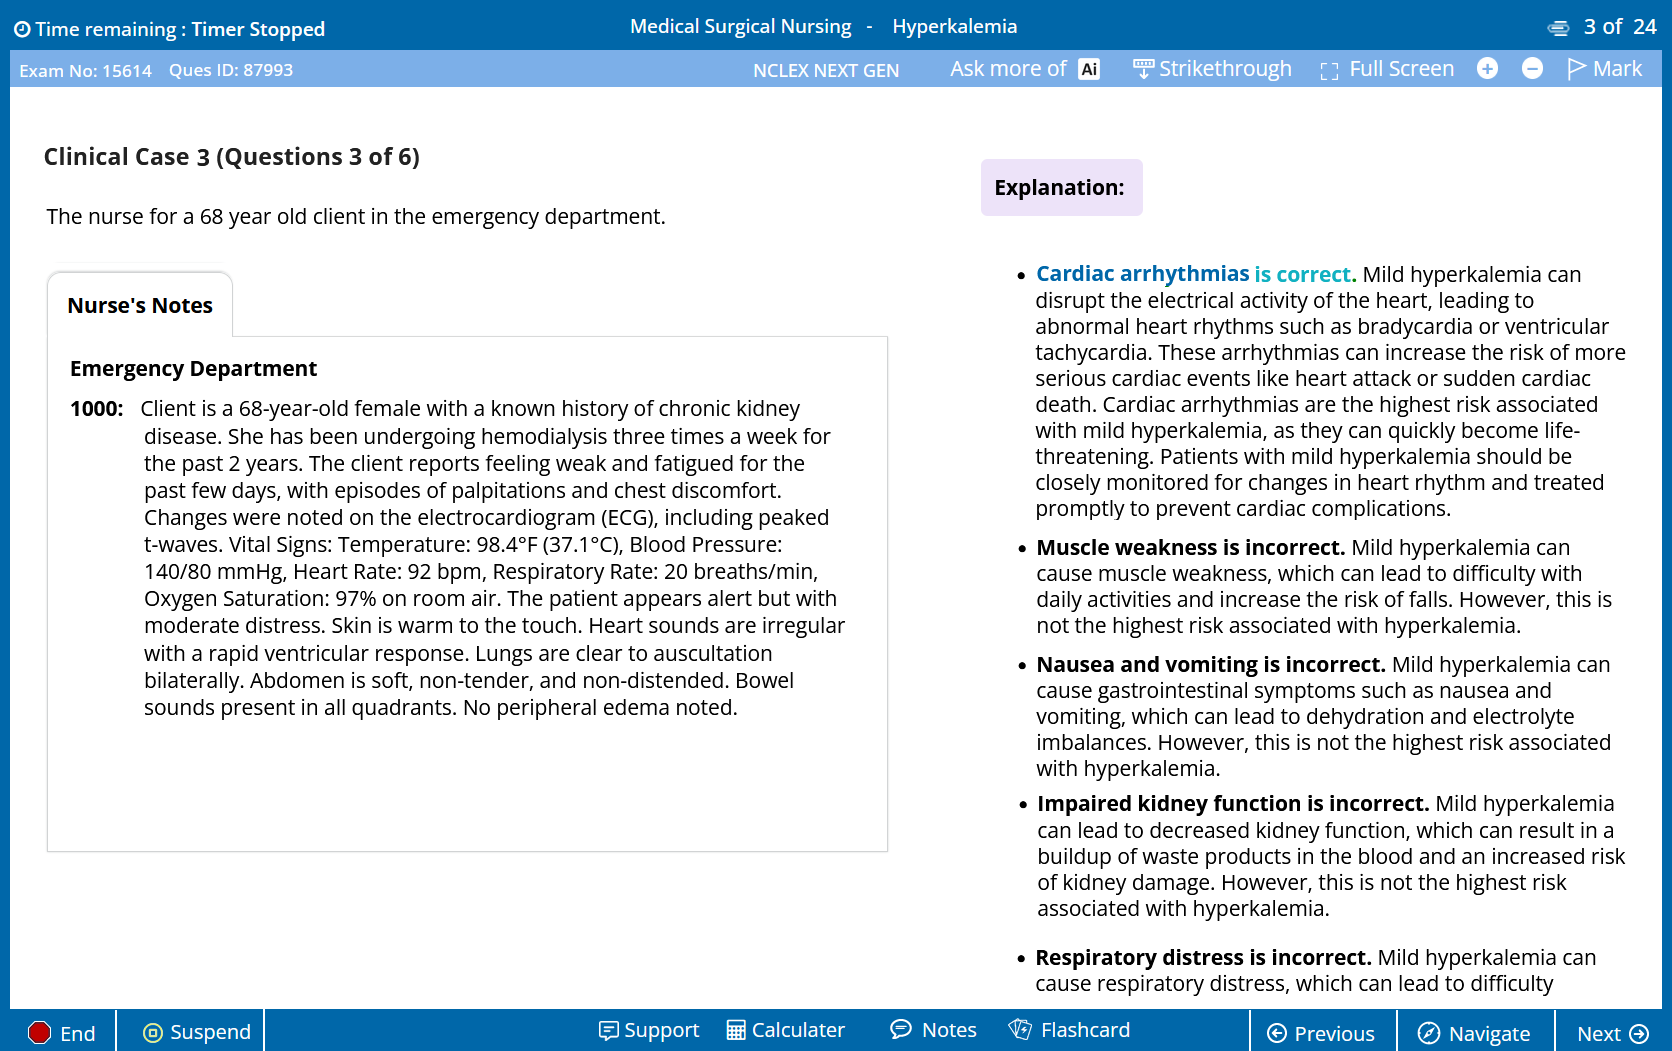This screenshot has width=1672, height=1051.
Task: Click 'Clinical Case 3 (Questions 3 of 6)' title
Action: 232,157
